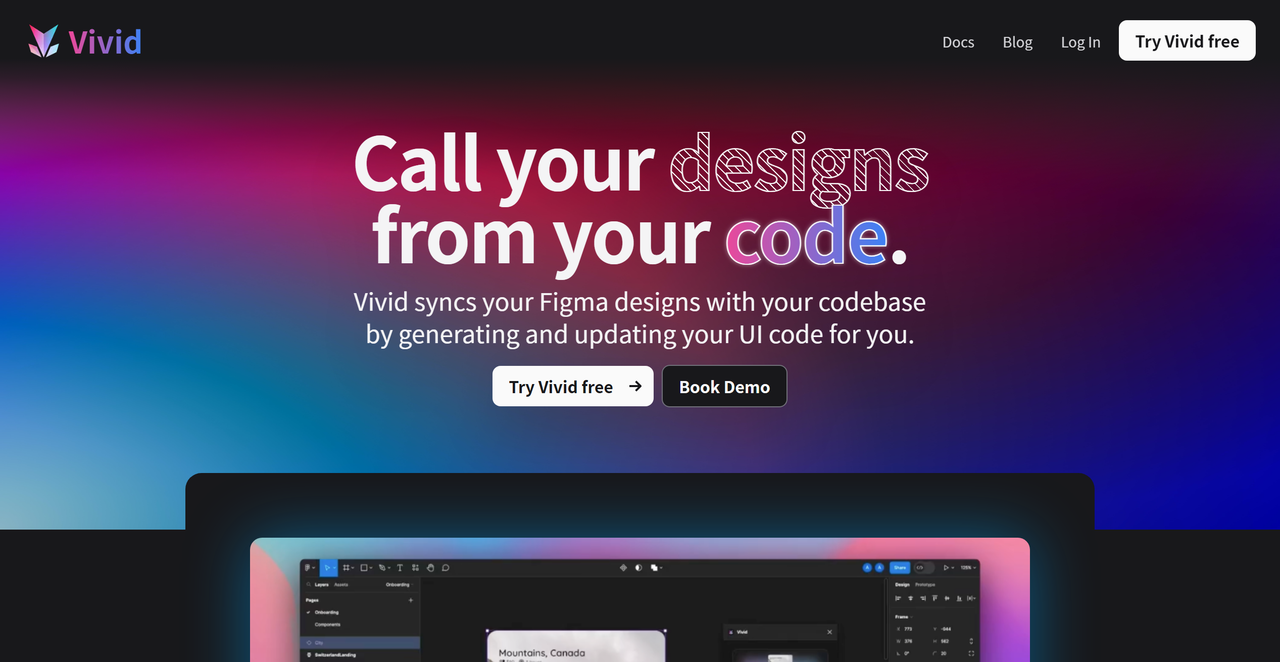This screenshot has width=1280, height=662.
Task: Click the align left icon in Design panel
Action: point(898,598)
